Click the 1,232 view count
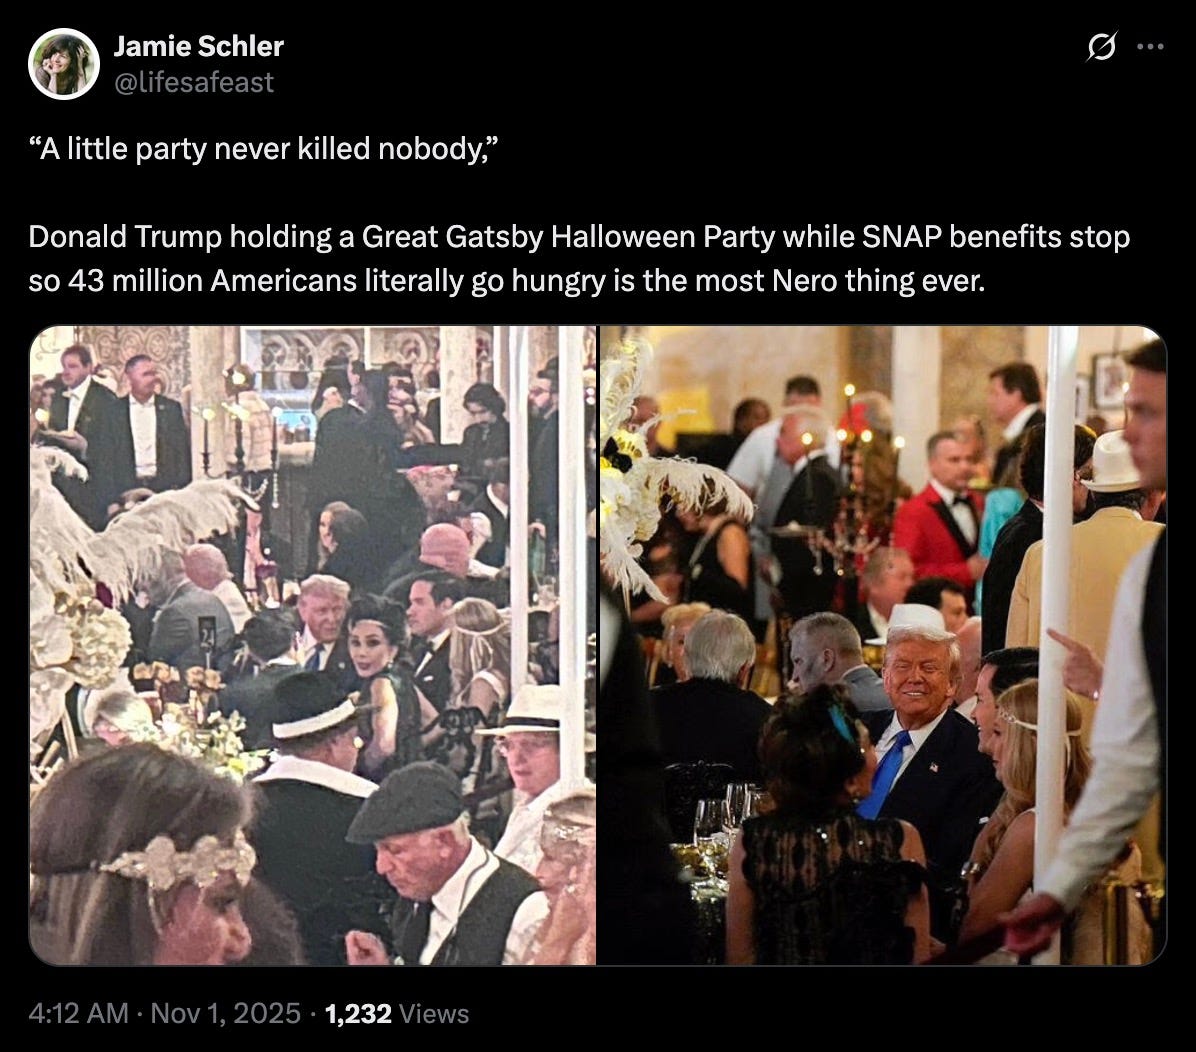The width and height of the screenshot is (1196, 1052). tap(358, 1013)
